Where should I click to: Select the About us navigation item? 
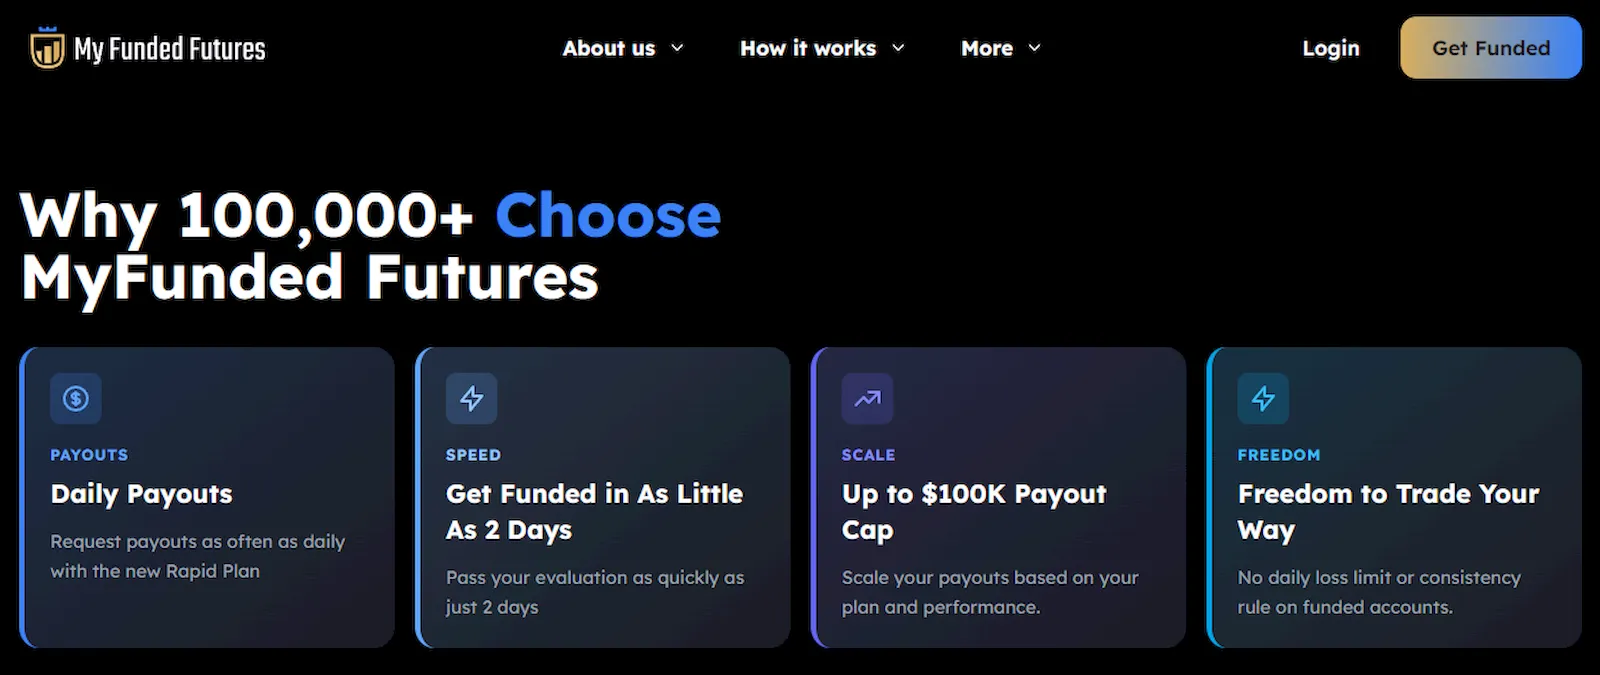click(x=608, y=48)
